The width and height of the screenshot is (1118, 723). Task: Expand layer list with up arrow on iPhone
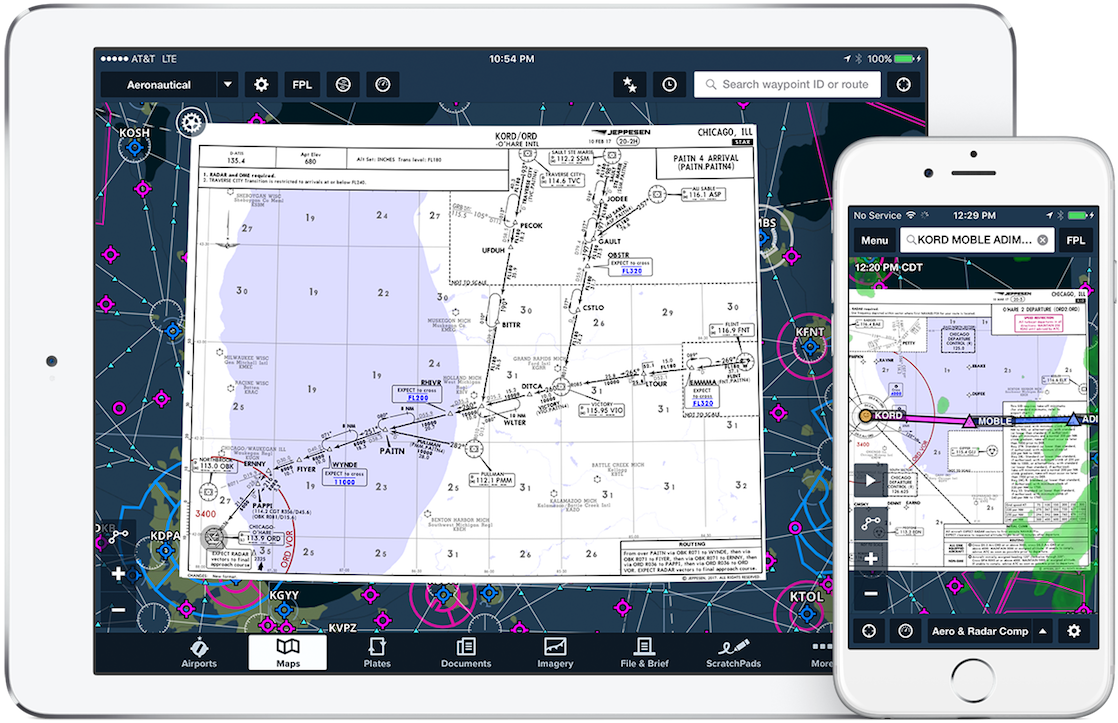pyautogui.click(x=1042, y=631)
